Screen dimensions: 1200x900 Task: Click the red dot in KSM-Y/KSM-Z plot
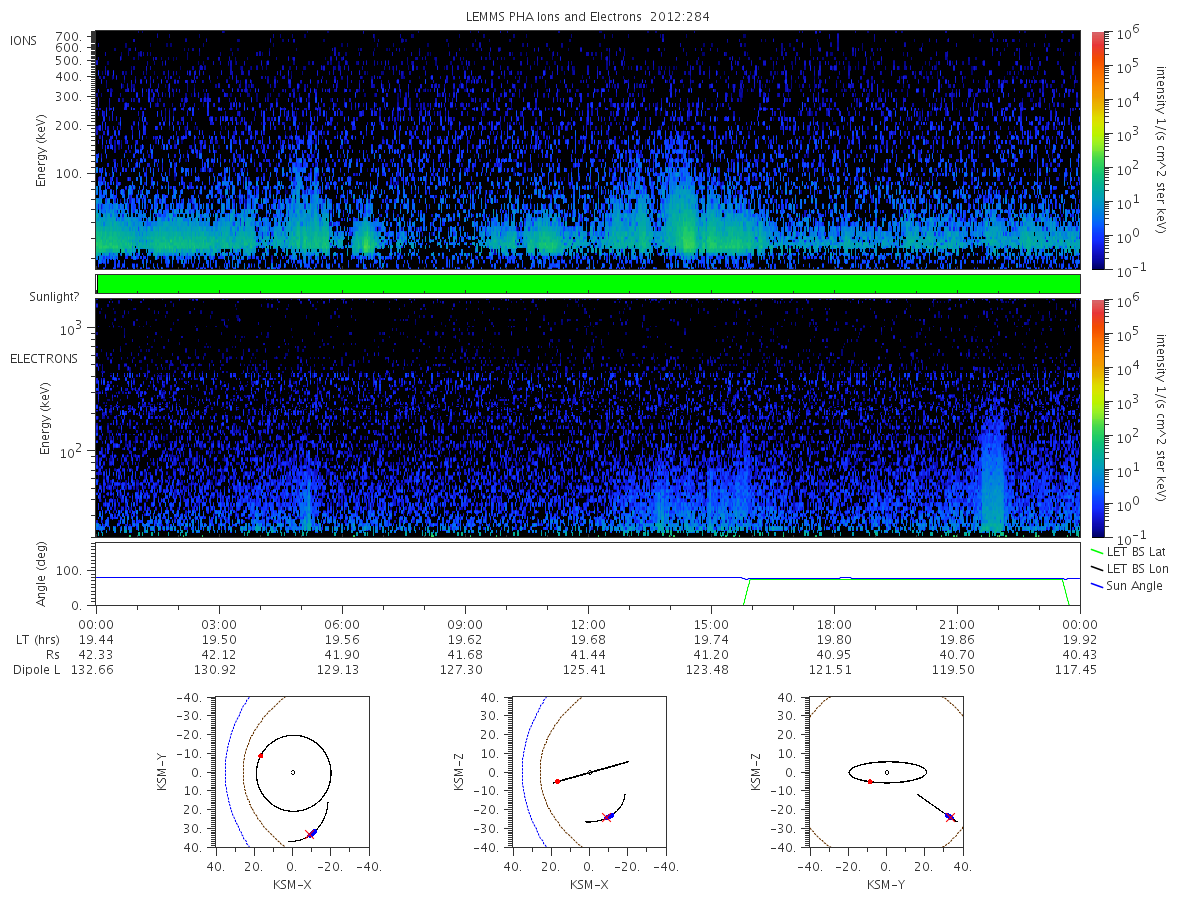pyautogui.click(x=870, y=781)
